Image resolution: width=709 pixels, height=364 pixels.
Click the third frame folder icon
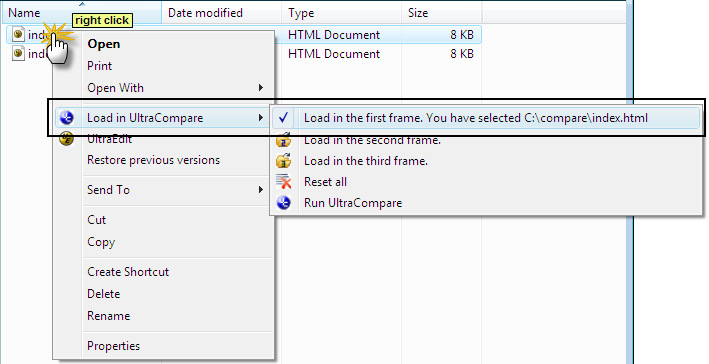[x=284, y=161]
